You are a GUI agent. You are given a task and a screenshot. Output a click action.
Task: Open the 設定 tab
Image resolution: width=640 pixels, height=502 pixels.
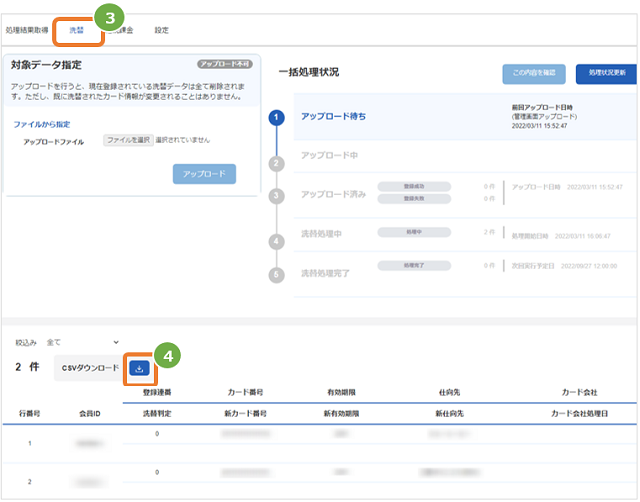coord(161,30)
